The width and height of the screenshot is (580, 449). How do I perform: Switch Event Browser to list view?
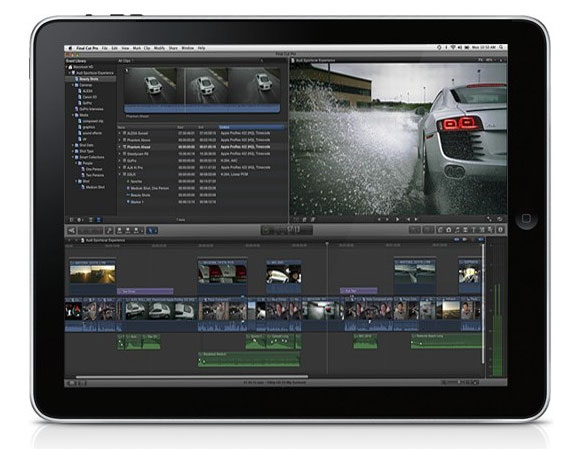(98, 220)
